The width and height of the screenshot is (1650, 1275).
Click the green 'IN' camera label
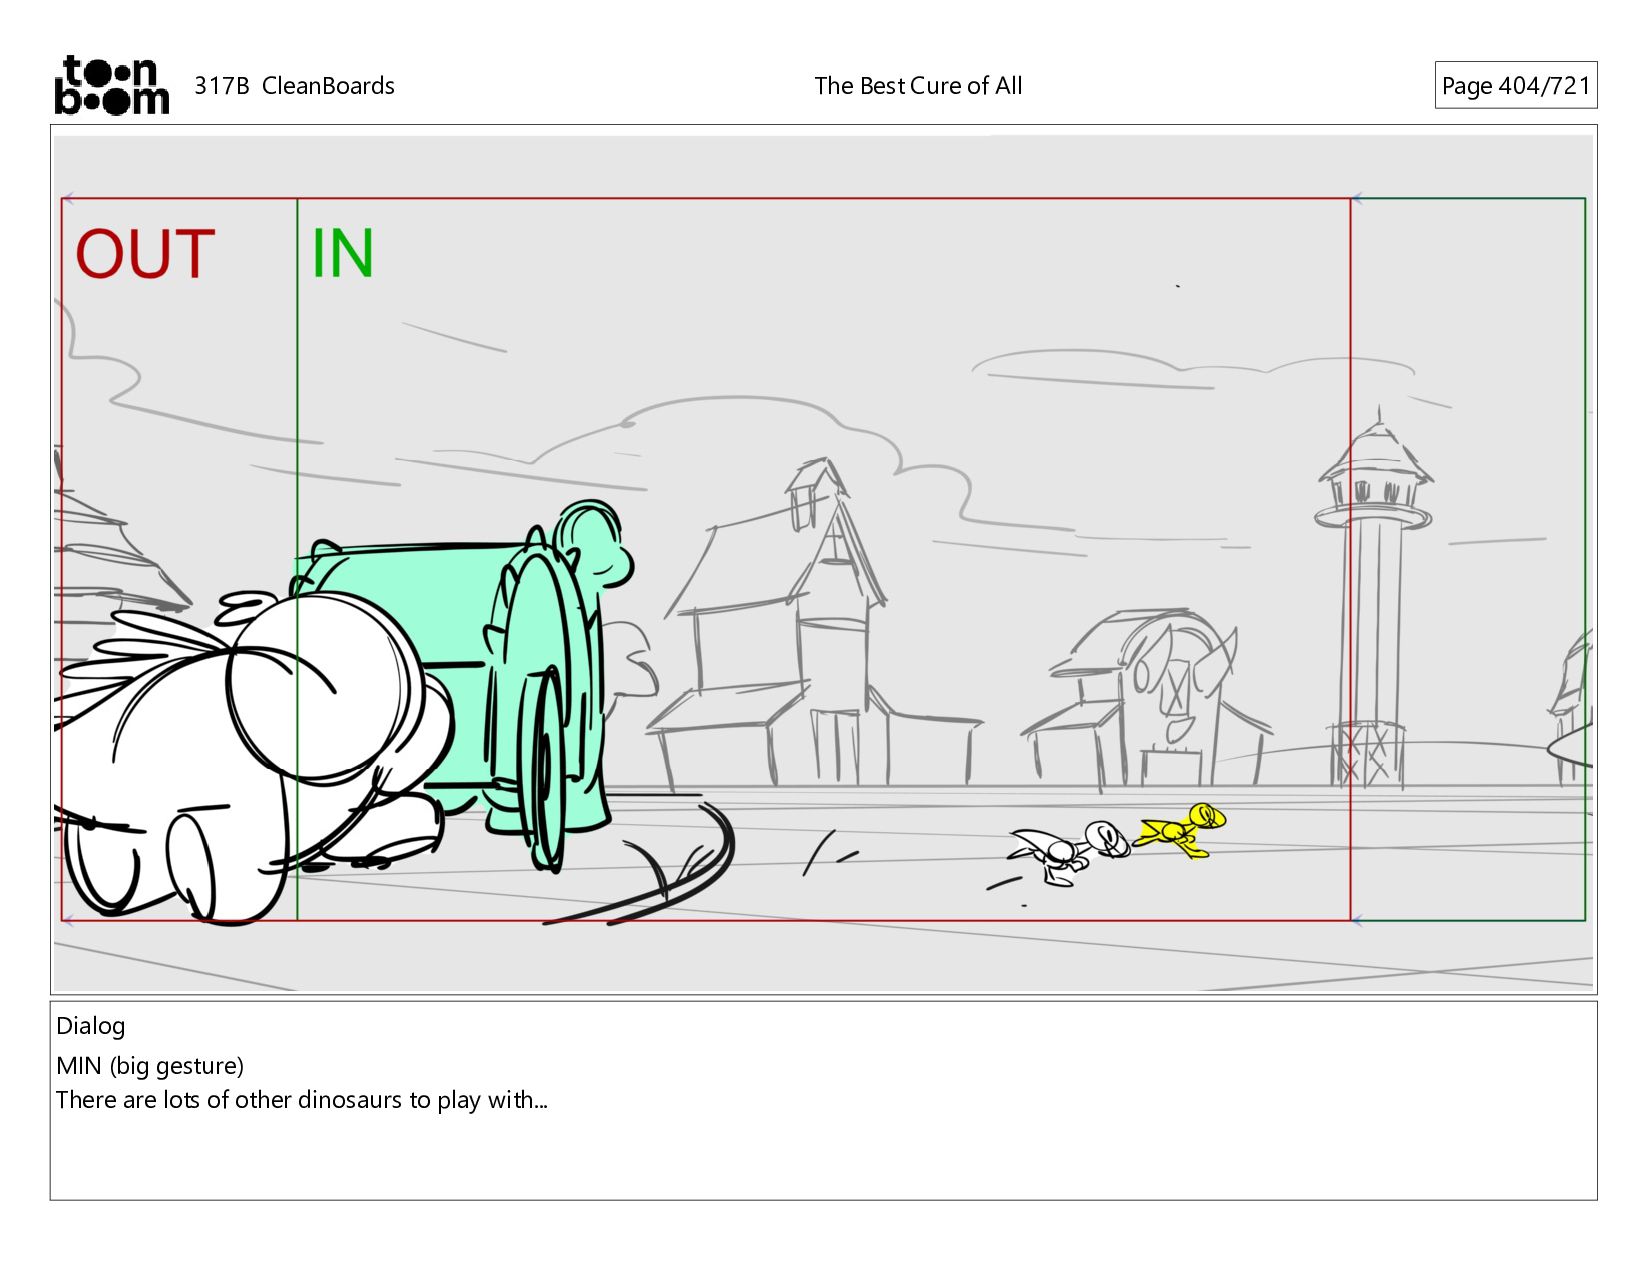[342, 254]
